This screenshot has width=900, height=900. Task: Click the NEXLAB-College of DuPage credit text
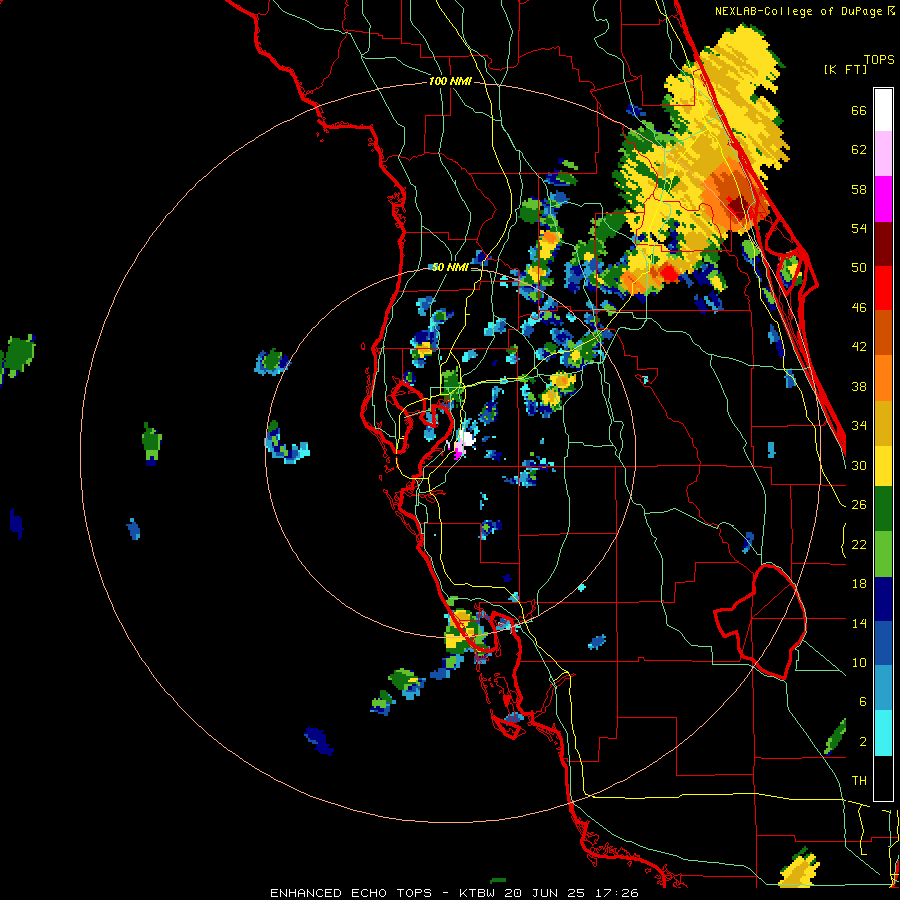[x=800, y=11]
